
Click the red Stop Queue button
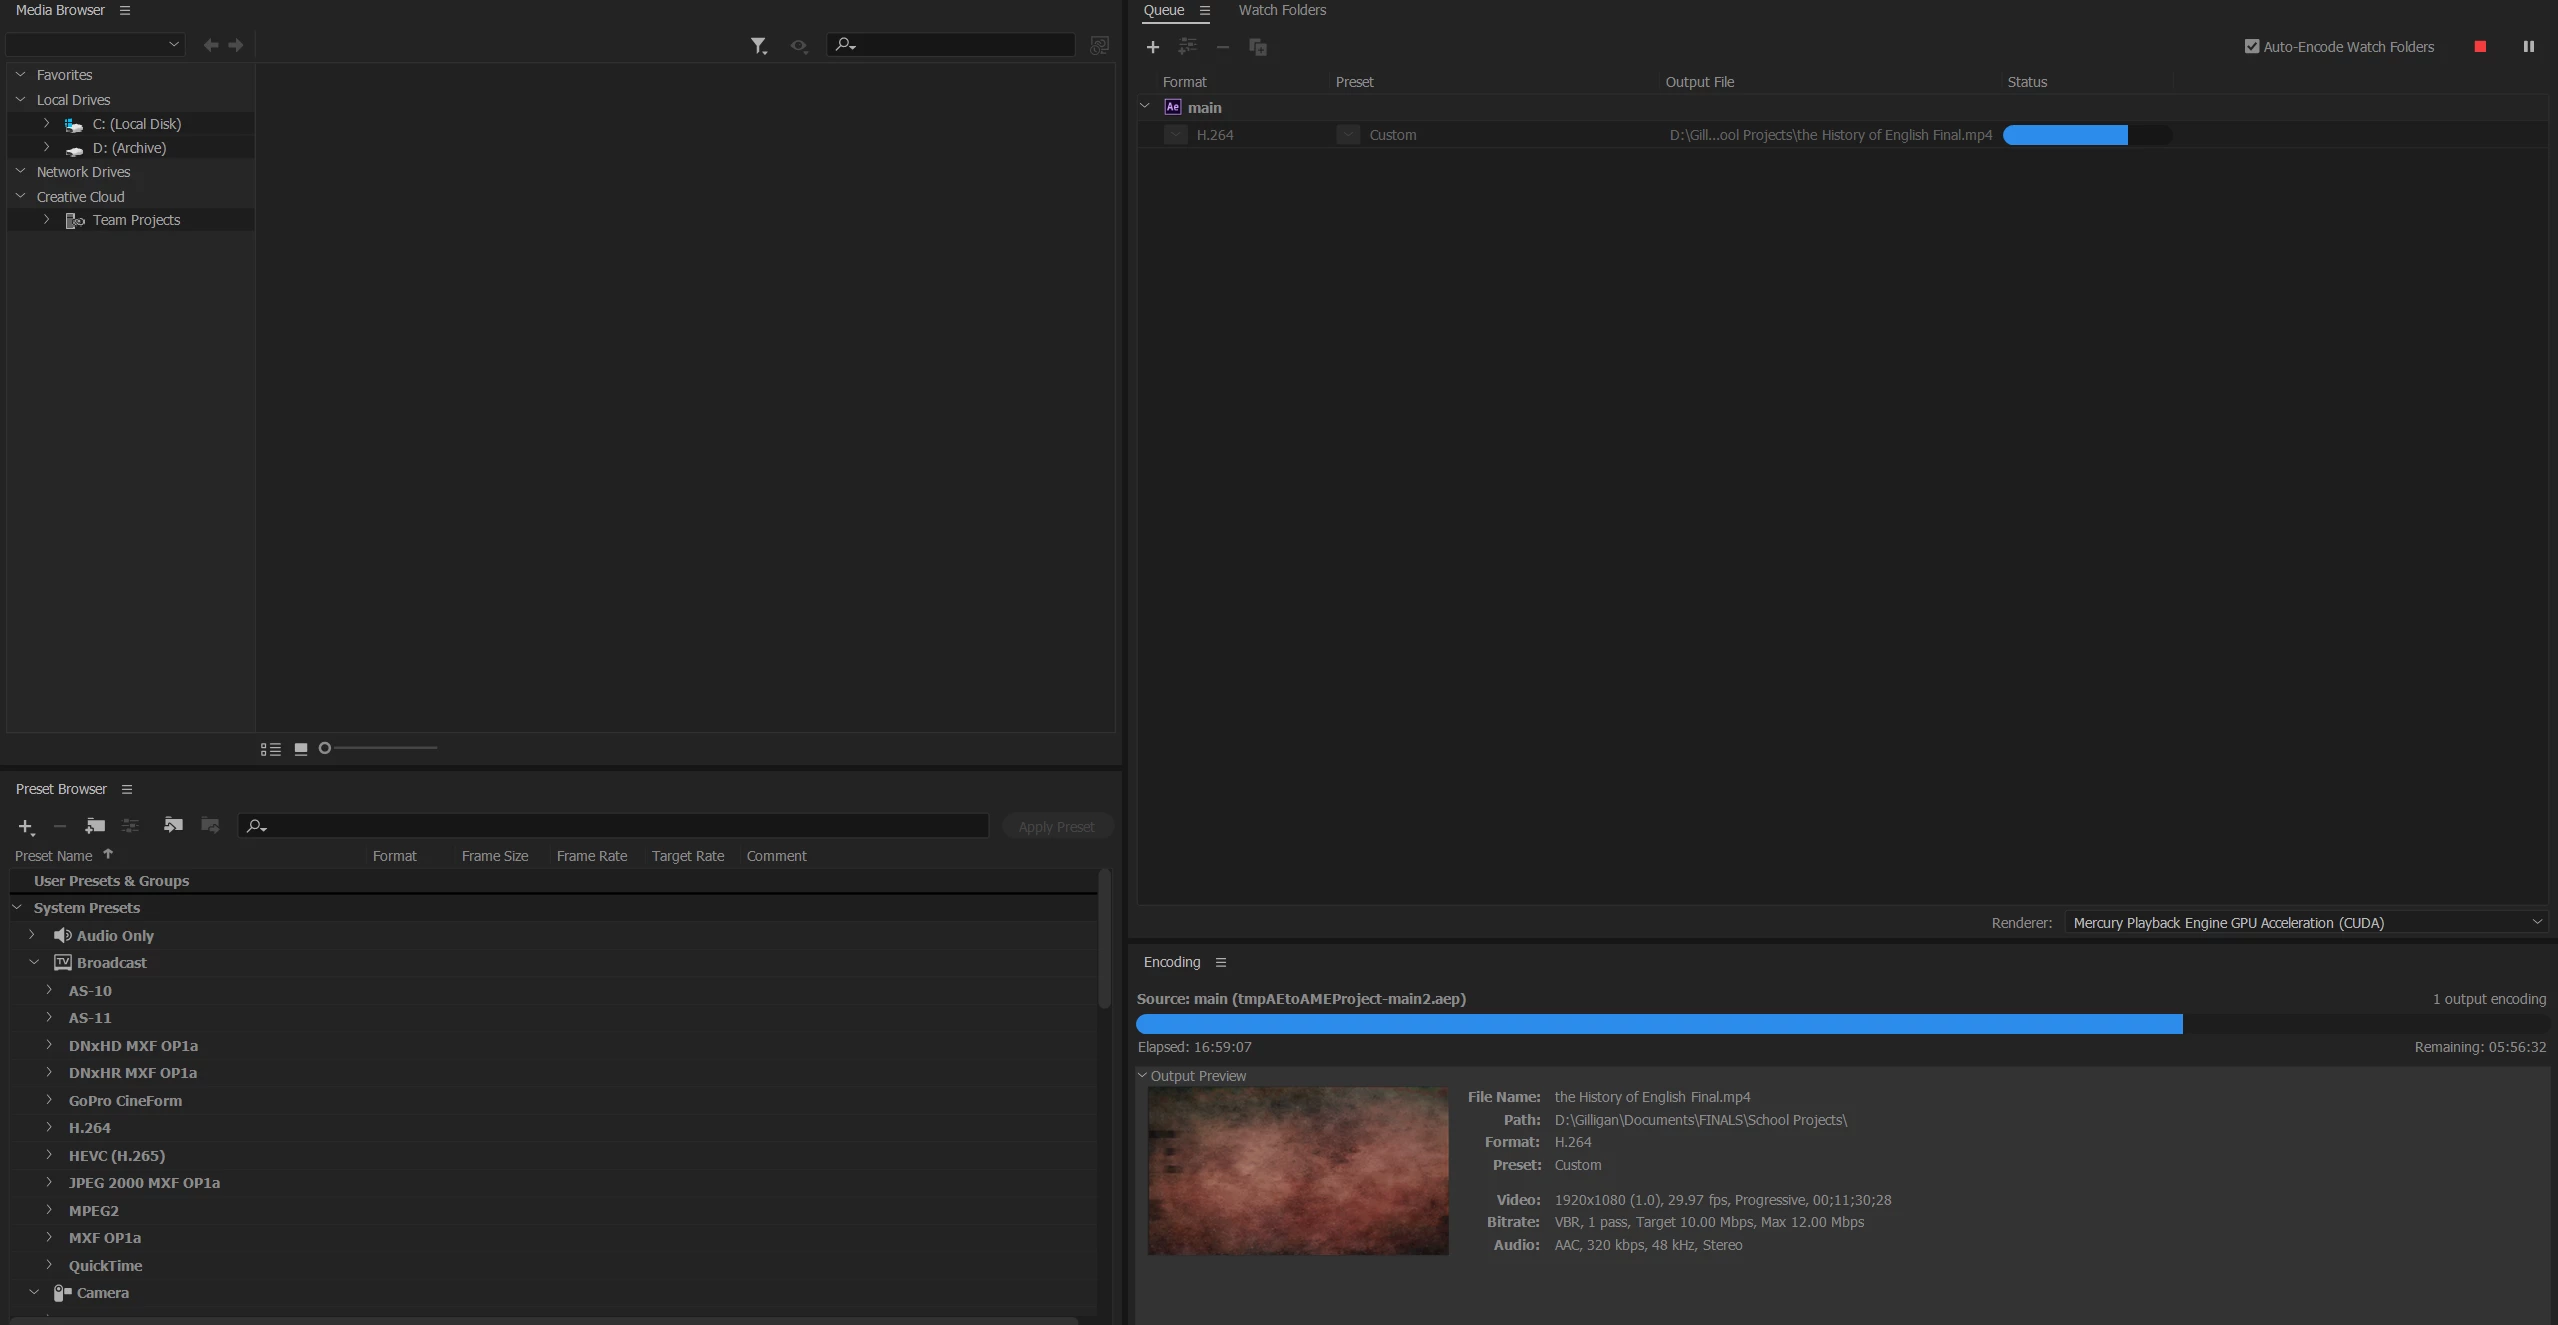[x=2480, y=47]
